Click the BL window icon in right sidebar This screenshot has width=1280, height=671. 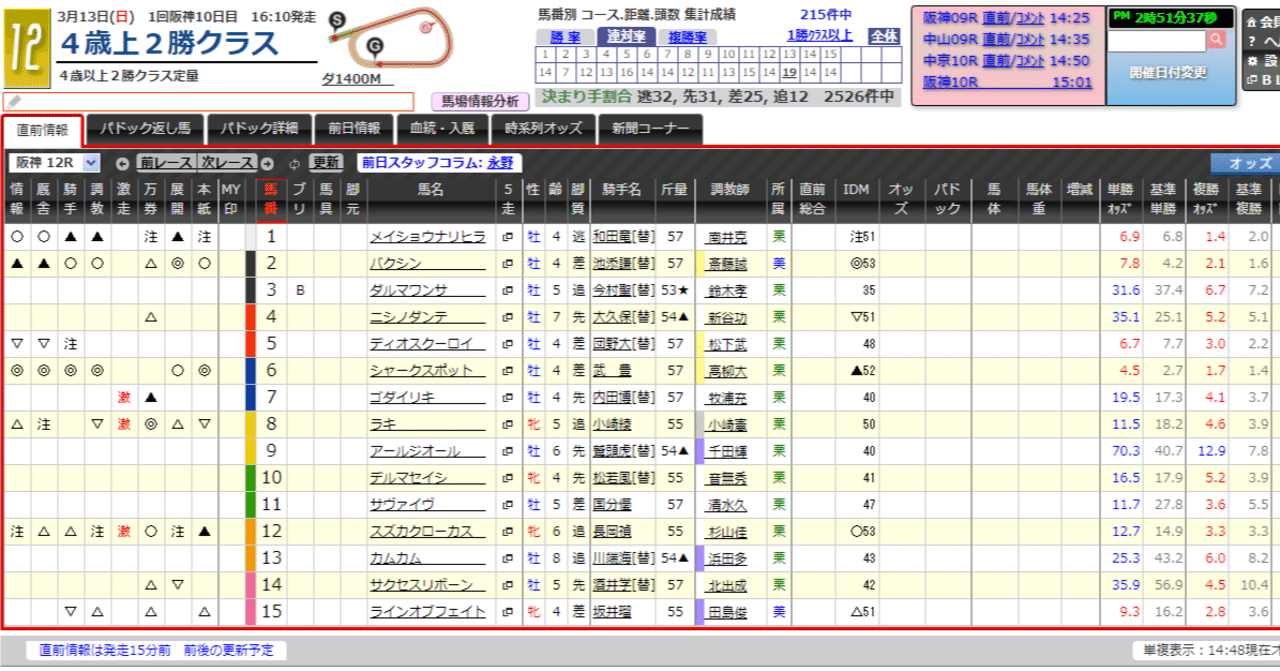(1251, 77)
